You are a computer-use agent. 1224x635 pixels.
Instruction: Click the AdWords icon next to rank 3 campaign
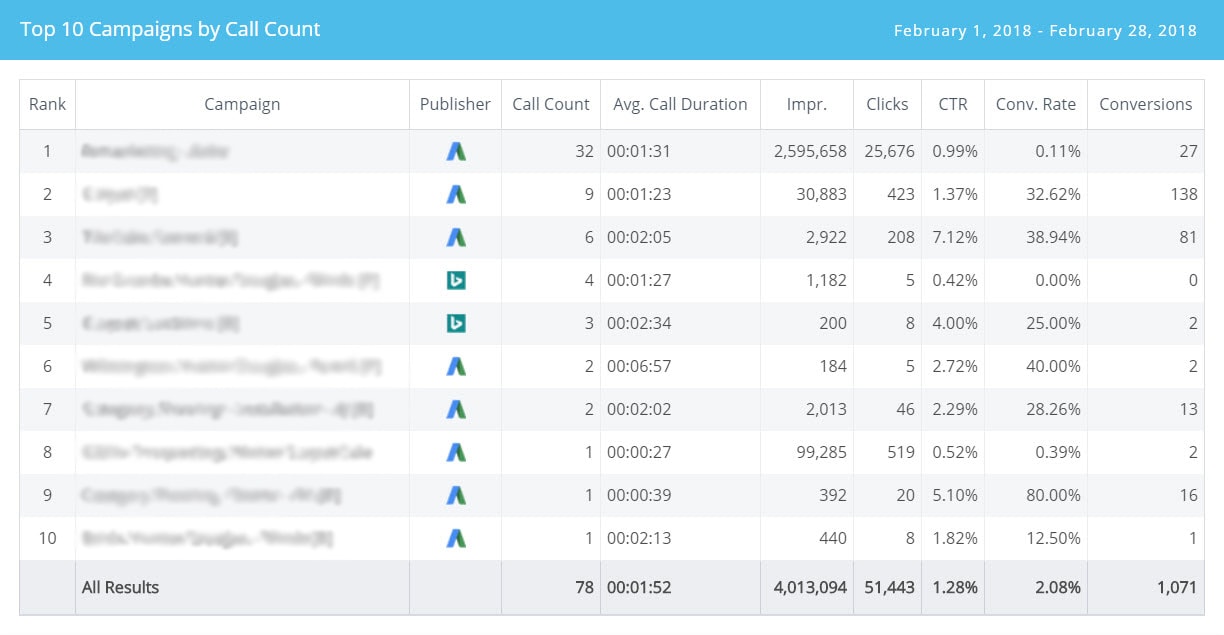tap(455, 237)
